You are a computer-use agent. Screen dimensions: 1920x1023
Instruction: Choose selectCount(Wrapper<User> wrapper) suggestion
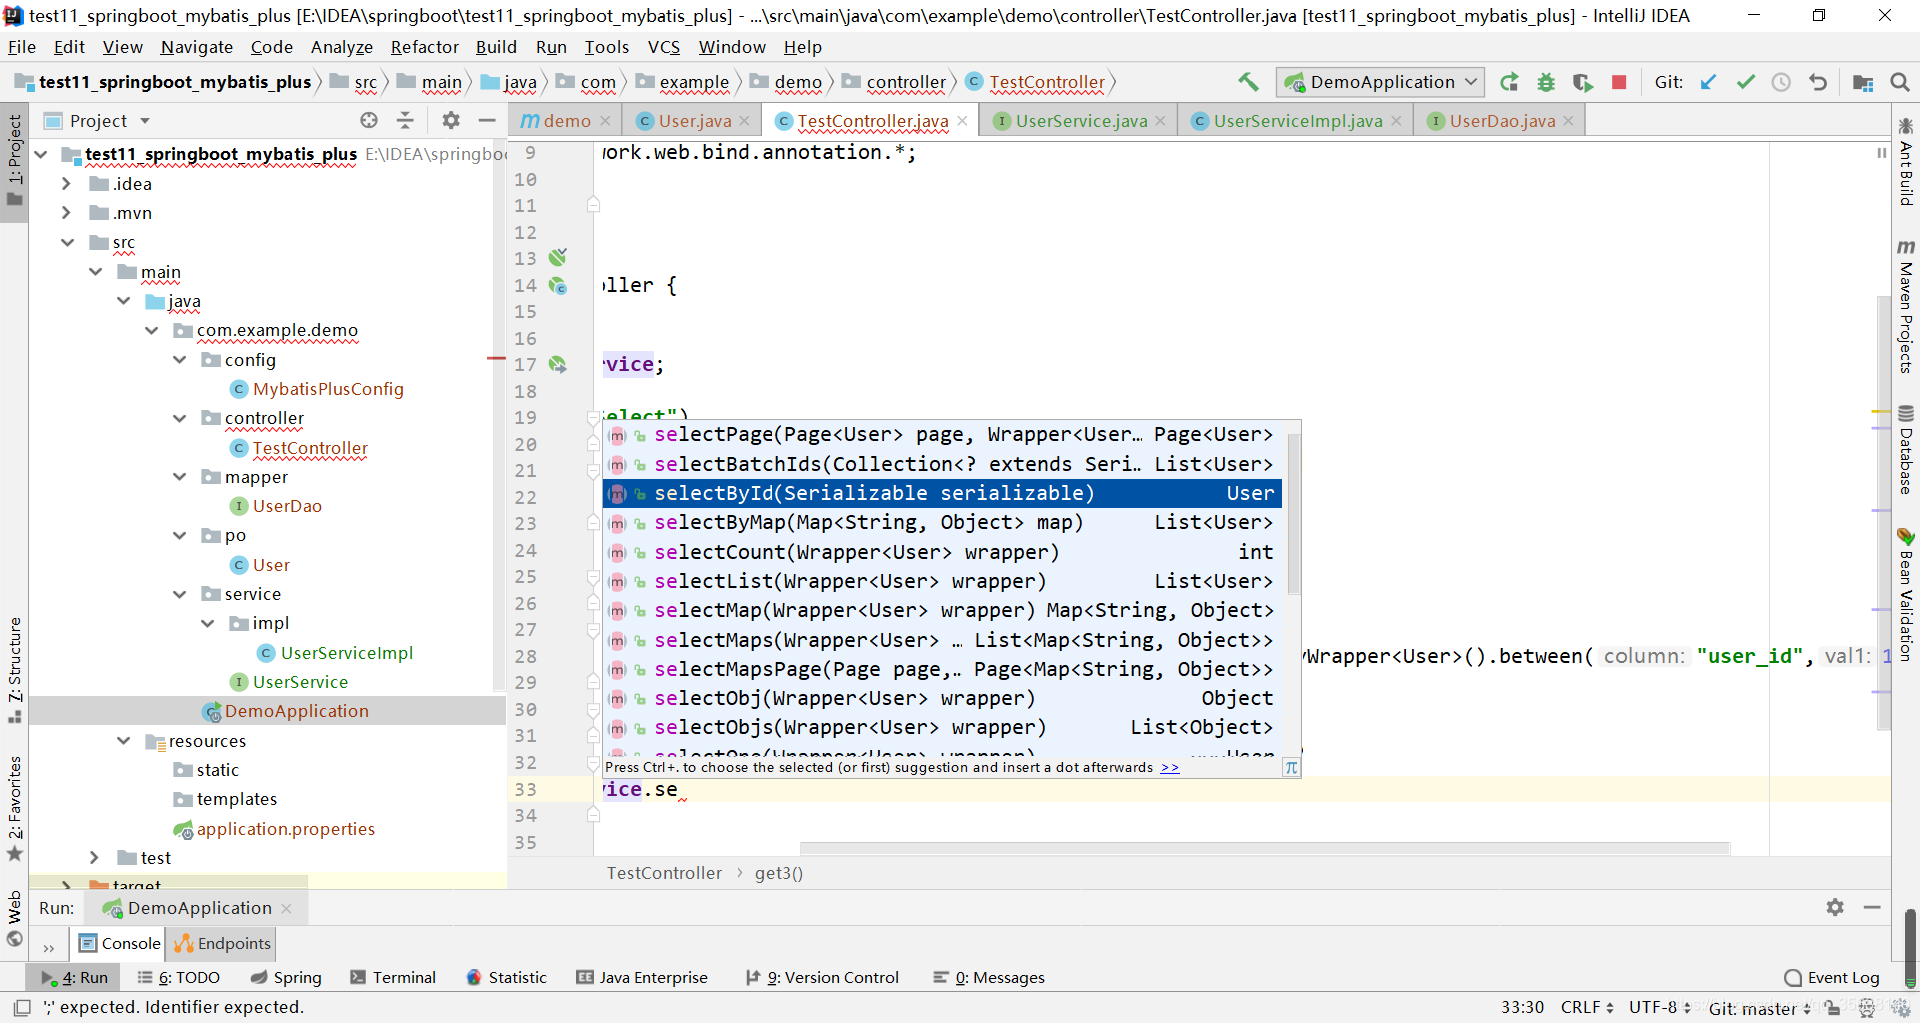[941, 552]
